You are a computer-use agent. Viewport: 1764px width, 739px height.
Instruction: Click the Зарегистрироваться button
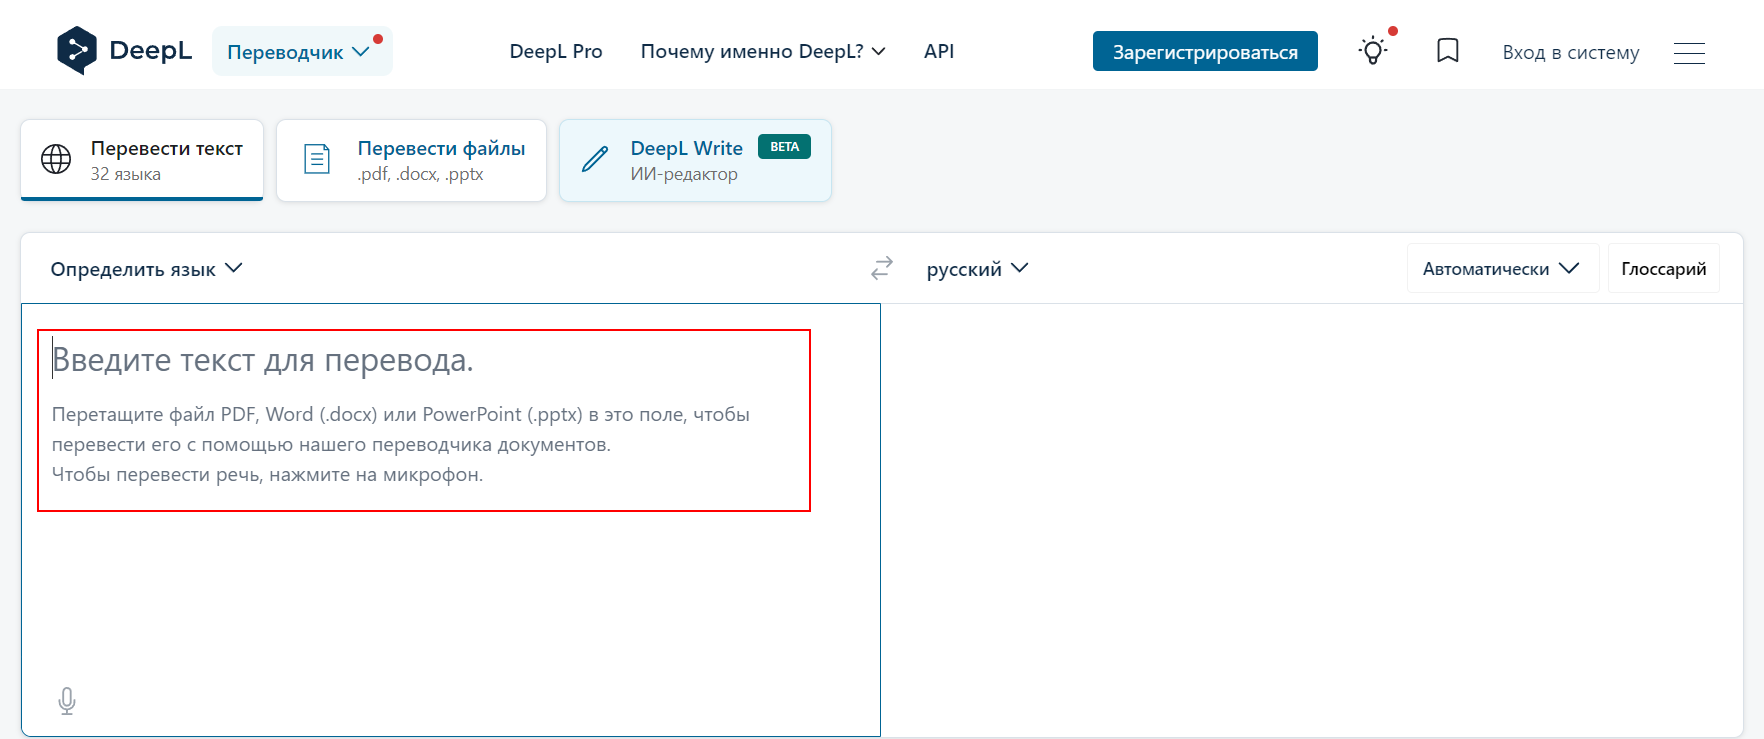click(x=1205, y=51)
